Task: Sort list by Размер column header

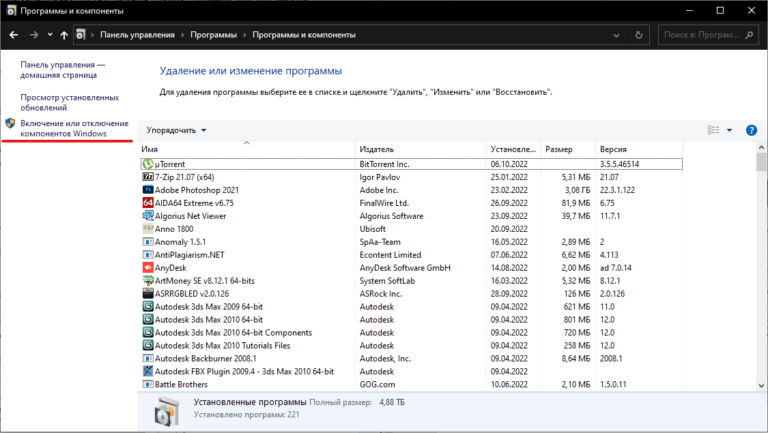Action: click(x=559, y=149)
